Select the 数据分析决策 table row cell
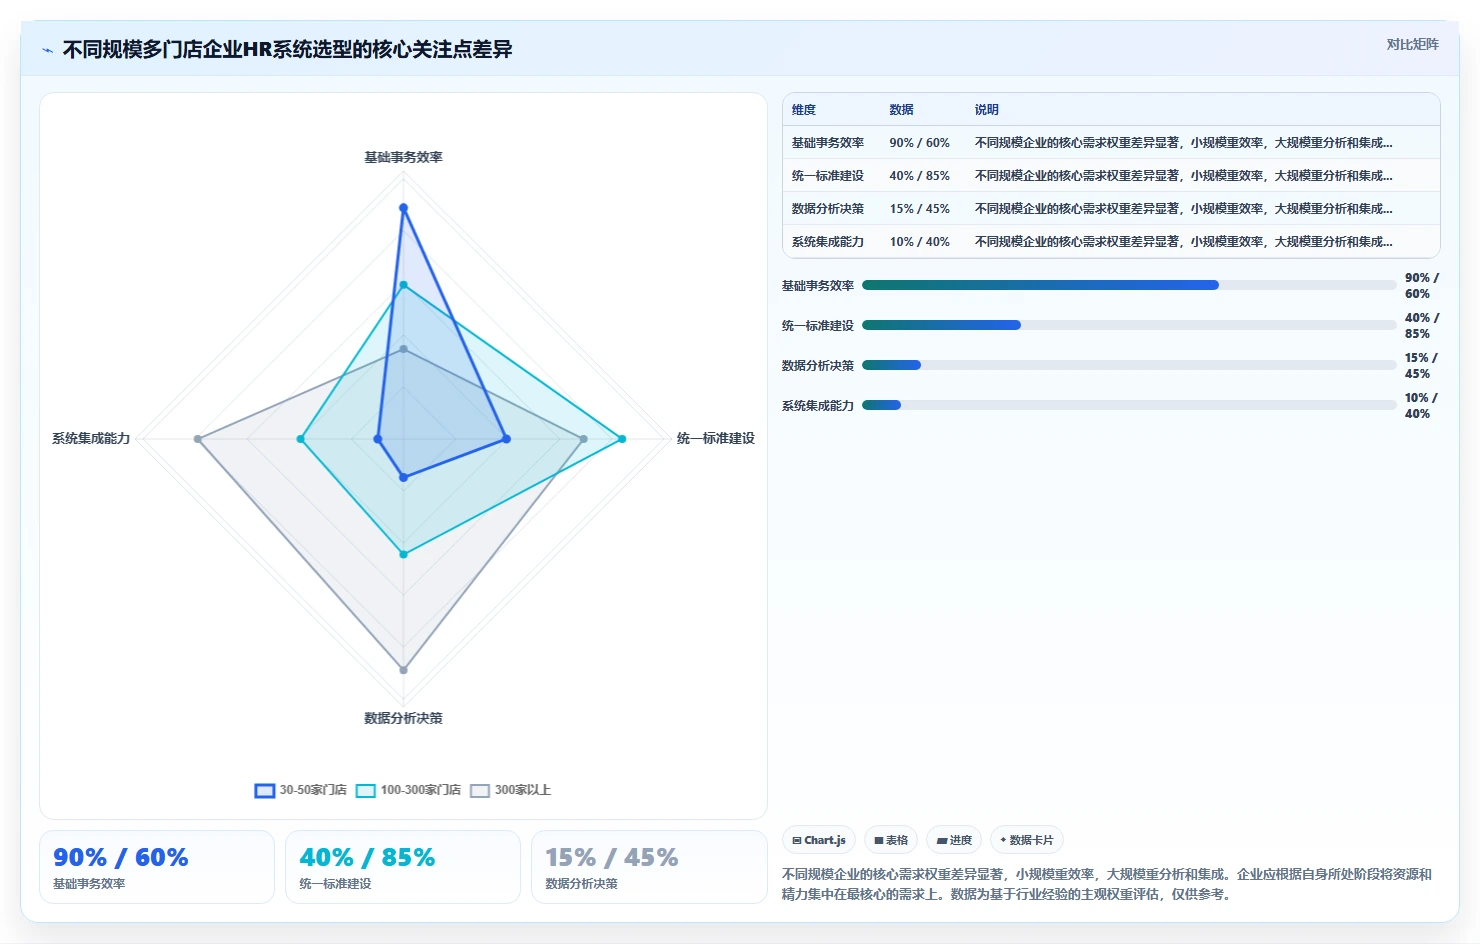This screenshot has height=944, width=1480. [x=828, y=209]
